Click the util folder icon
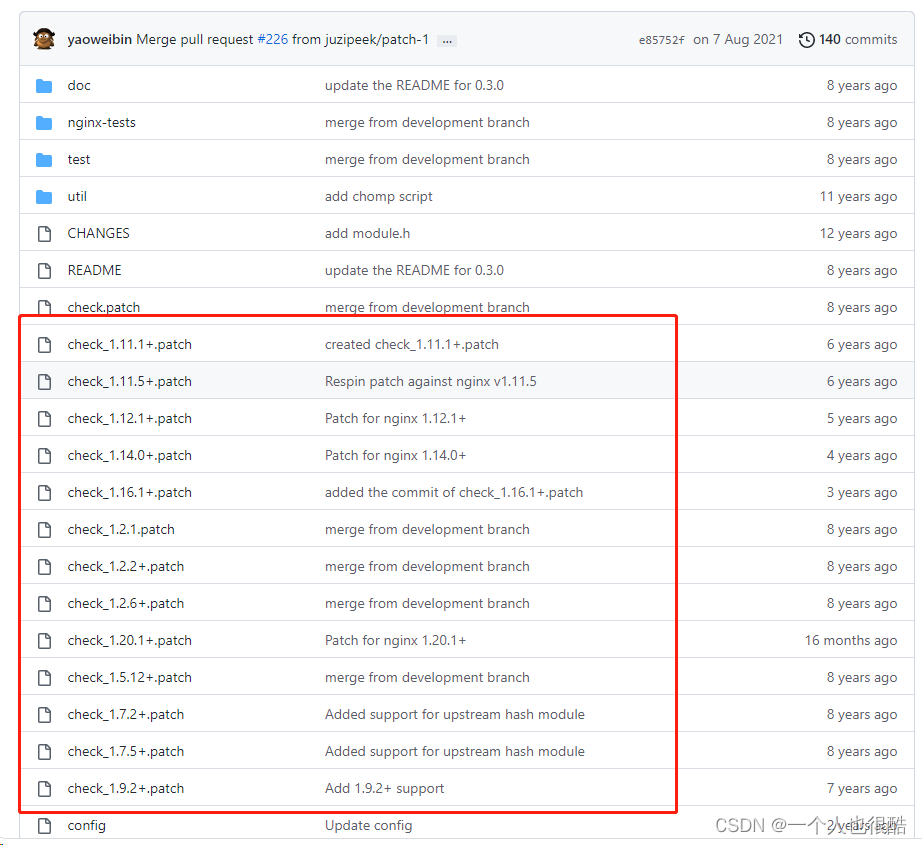Viewport: 922px width, 845px height. pyautogui.click(x=44, y=196)
